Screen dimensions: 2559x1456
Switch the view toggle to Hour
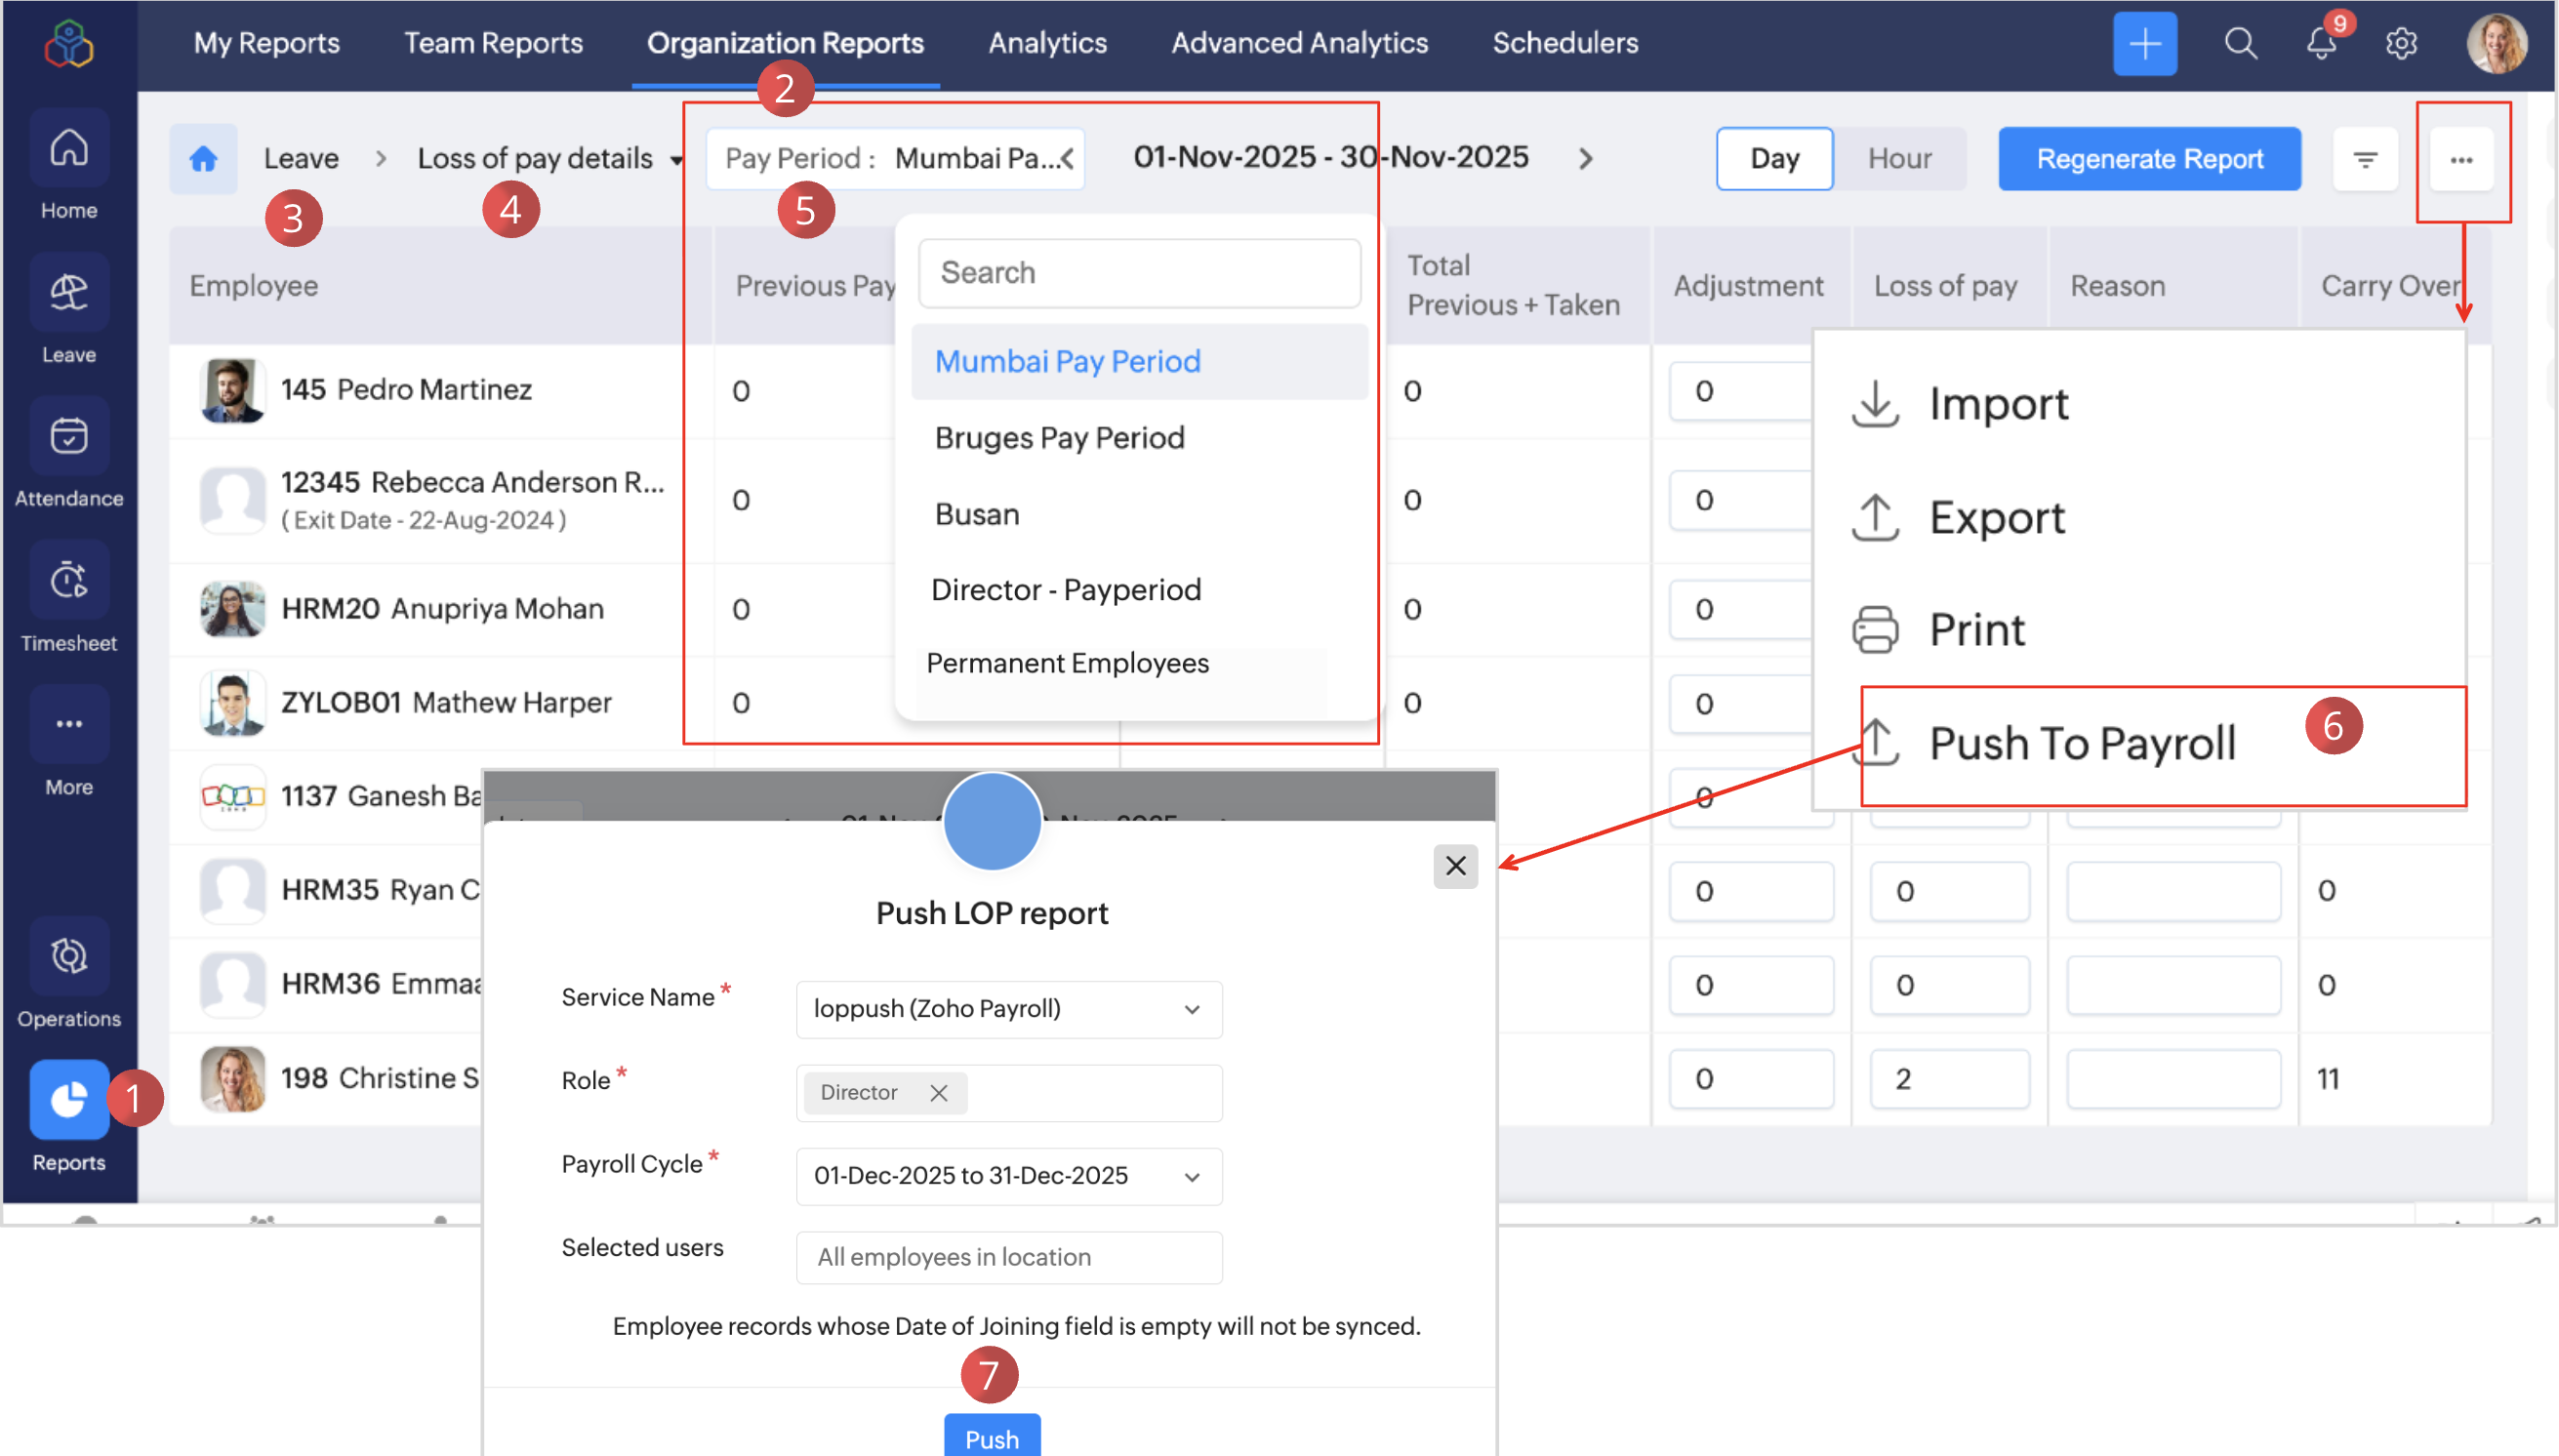[1899, 159]
